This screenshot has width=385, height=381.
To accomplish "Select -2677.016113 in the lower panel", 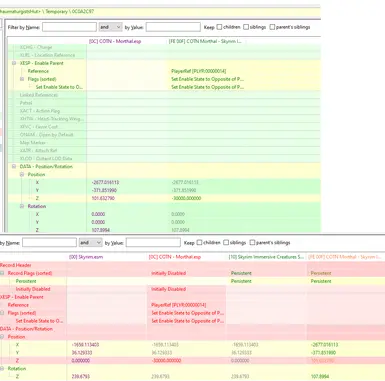I will [323, 345].
